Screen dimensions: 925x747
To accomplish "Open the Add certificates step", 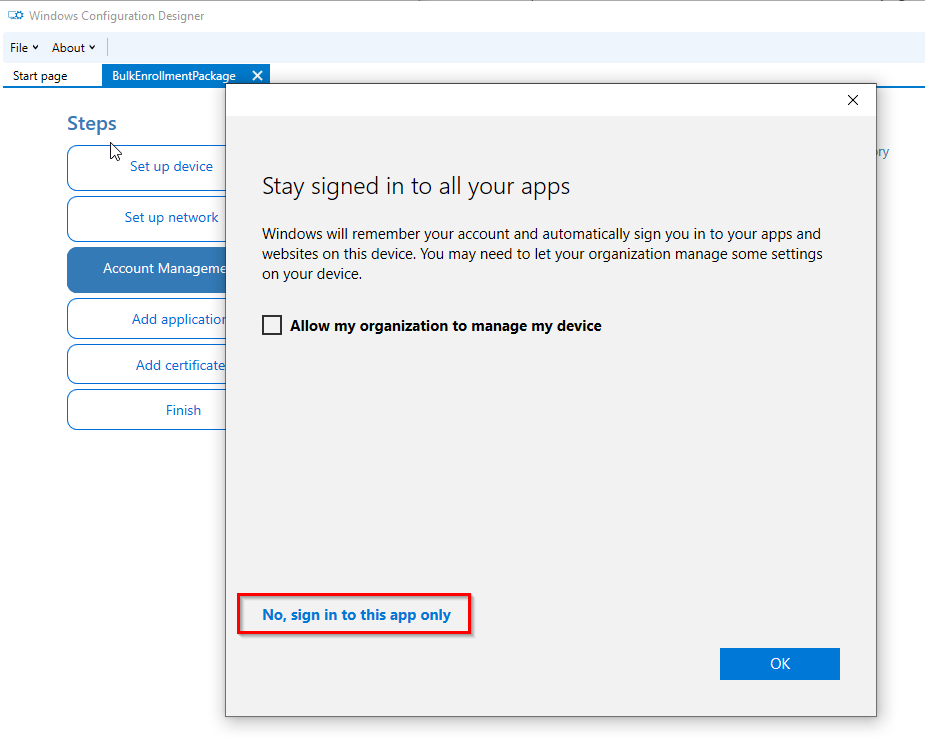I will 147,364.
